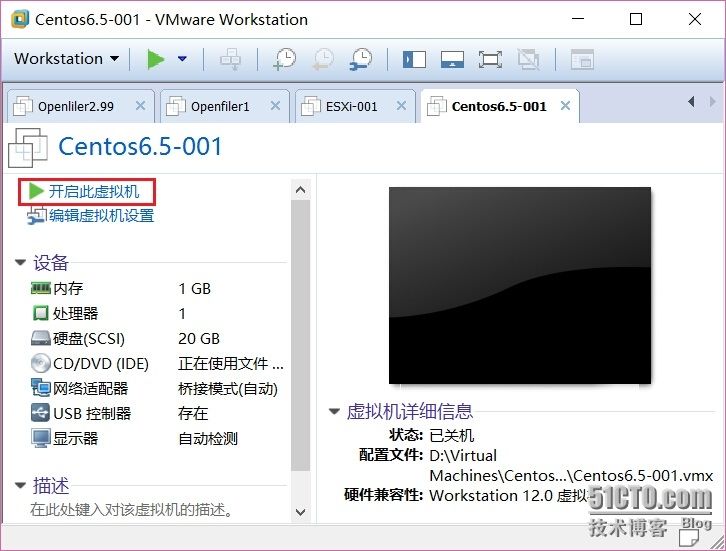Open the snapshot manager icon
This screenshot has width=726, height=551.
(x=361, y=59)
